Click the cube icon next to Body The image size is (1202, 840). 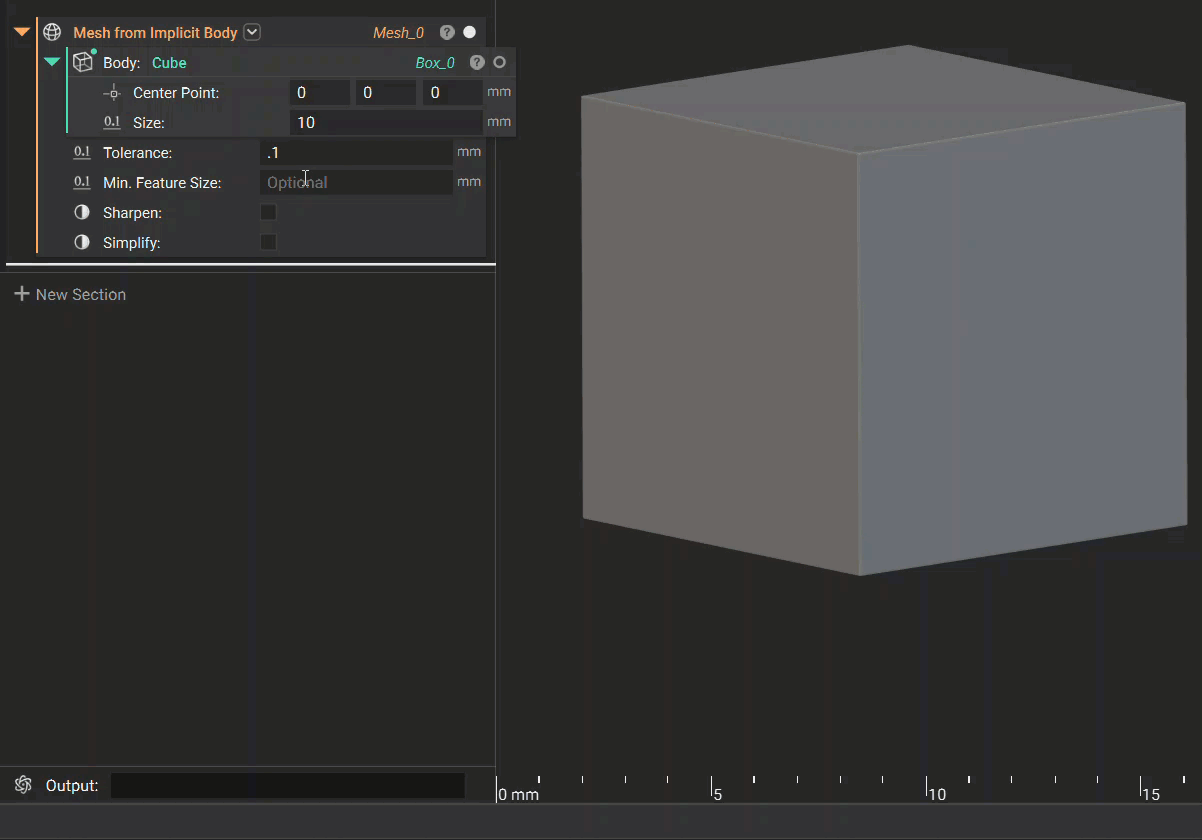[x=83, y=62]
